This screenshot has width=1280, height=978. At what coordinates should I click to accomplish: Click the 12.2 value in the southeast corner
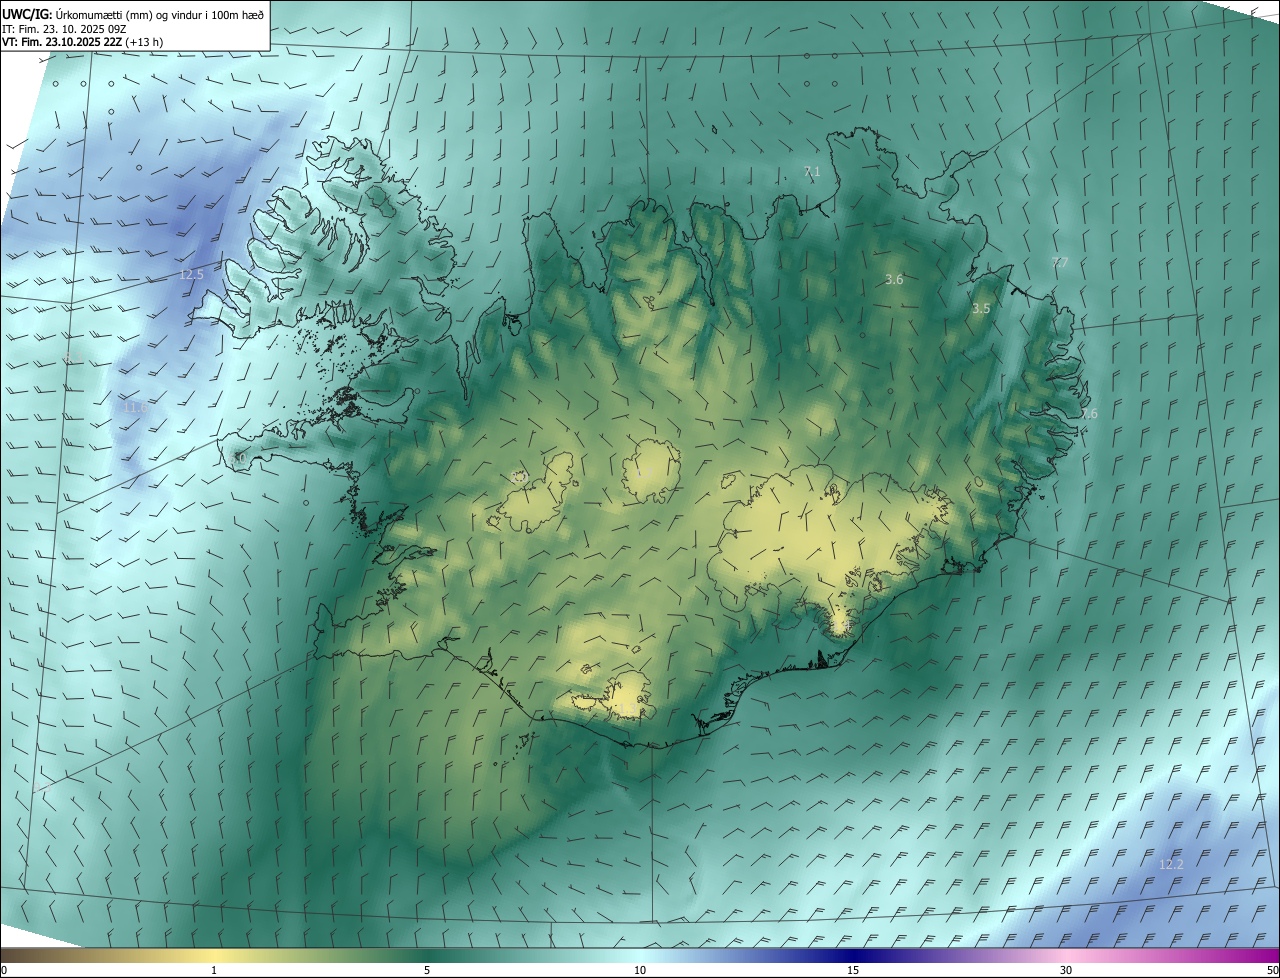[1171, 864]
